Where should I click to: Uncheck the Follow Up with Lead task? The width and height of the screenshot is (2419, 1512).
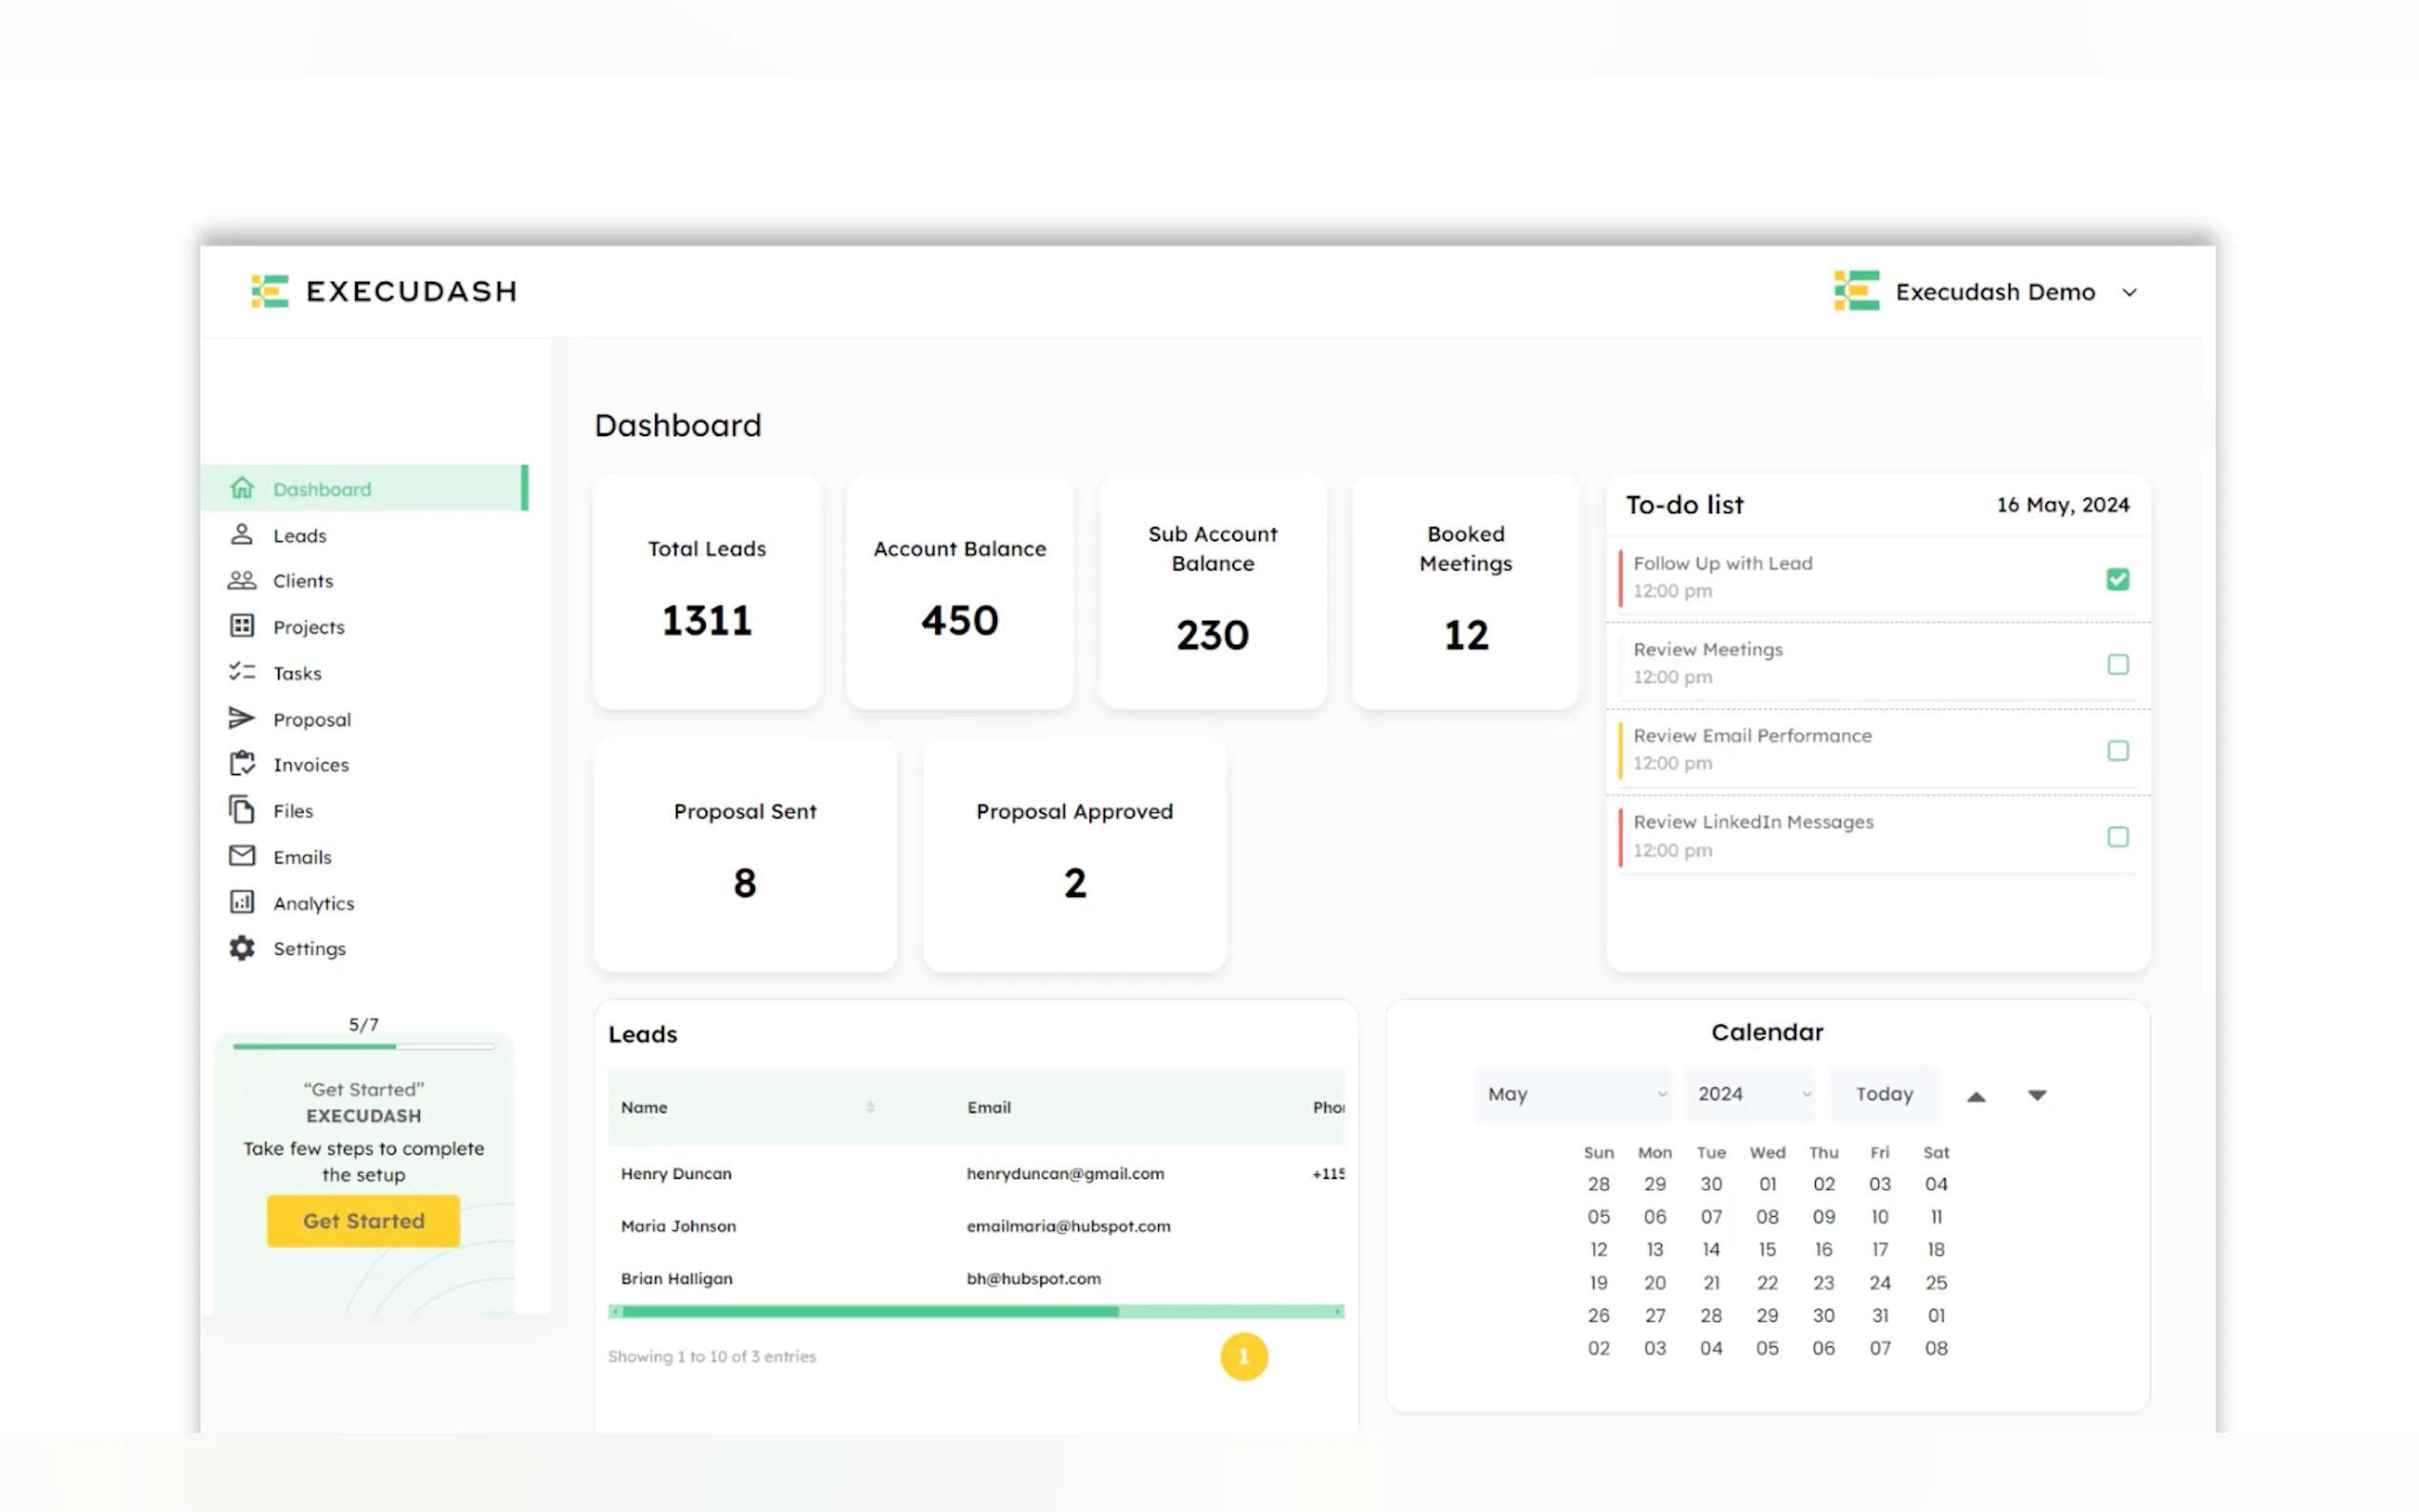coord(2116,579)
